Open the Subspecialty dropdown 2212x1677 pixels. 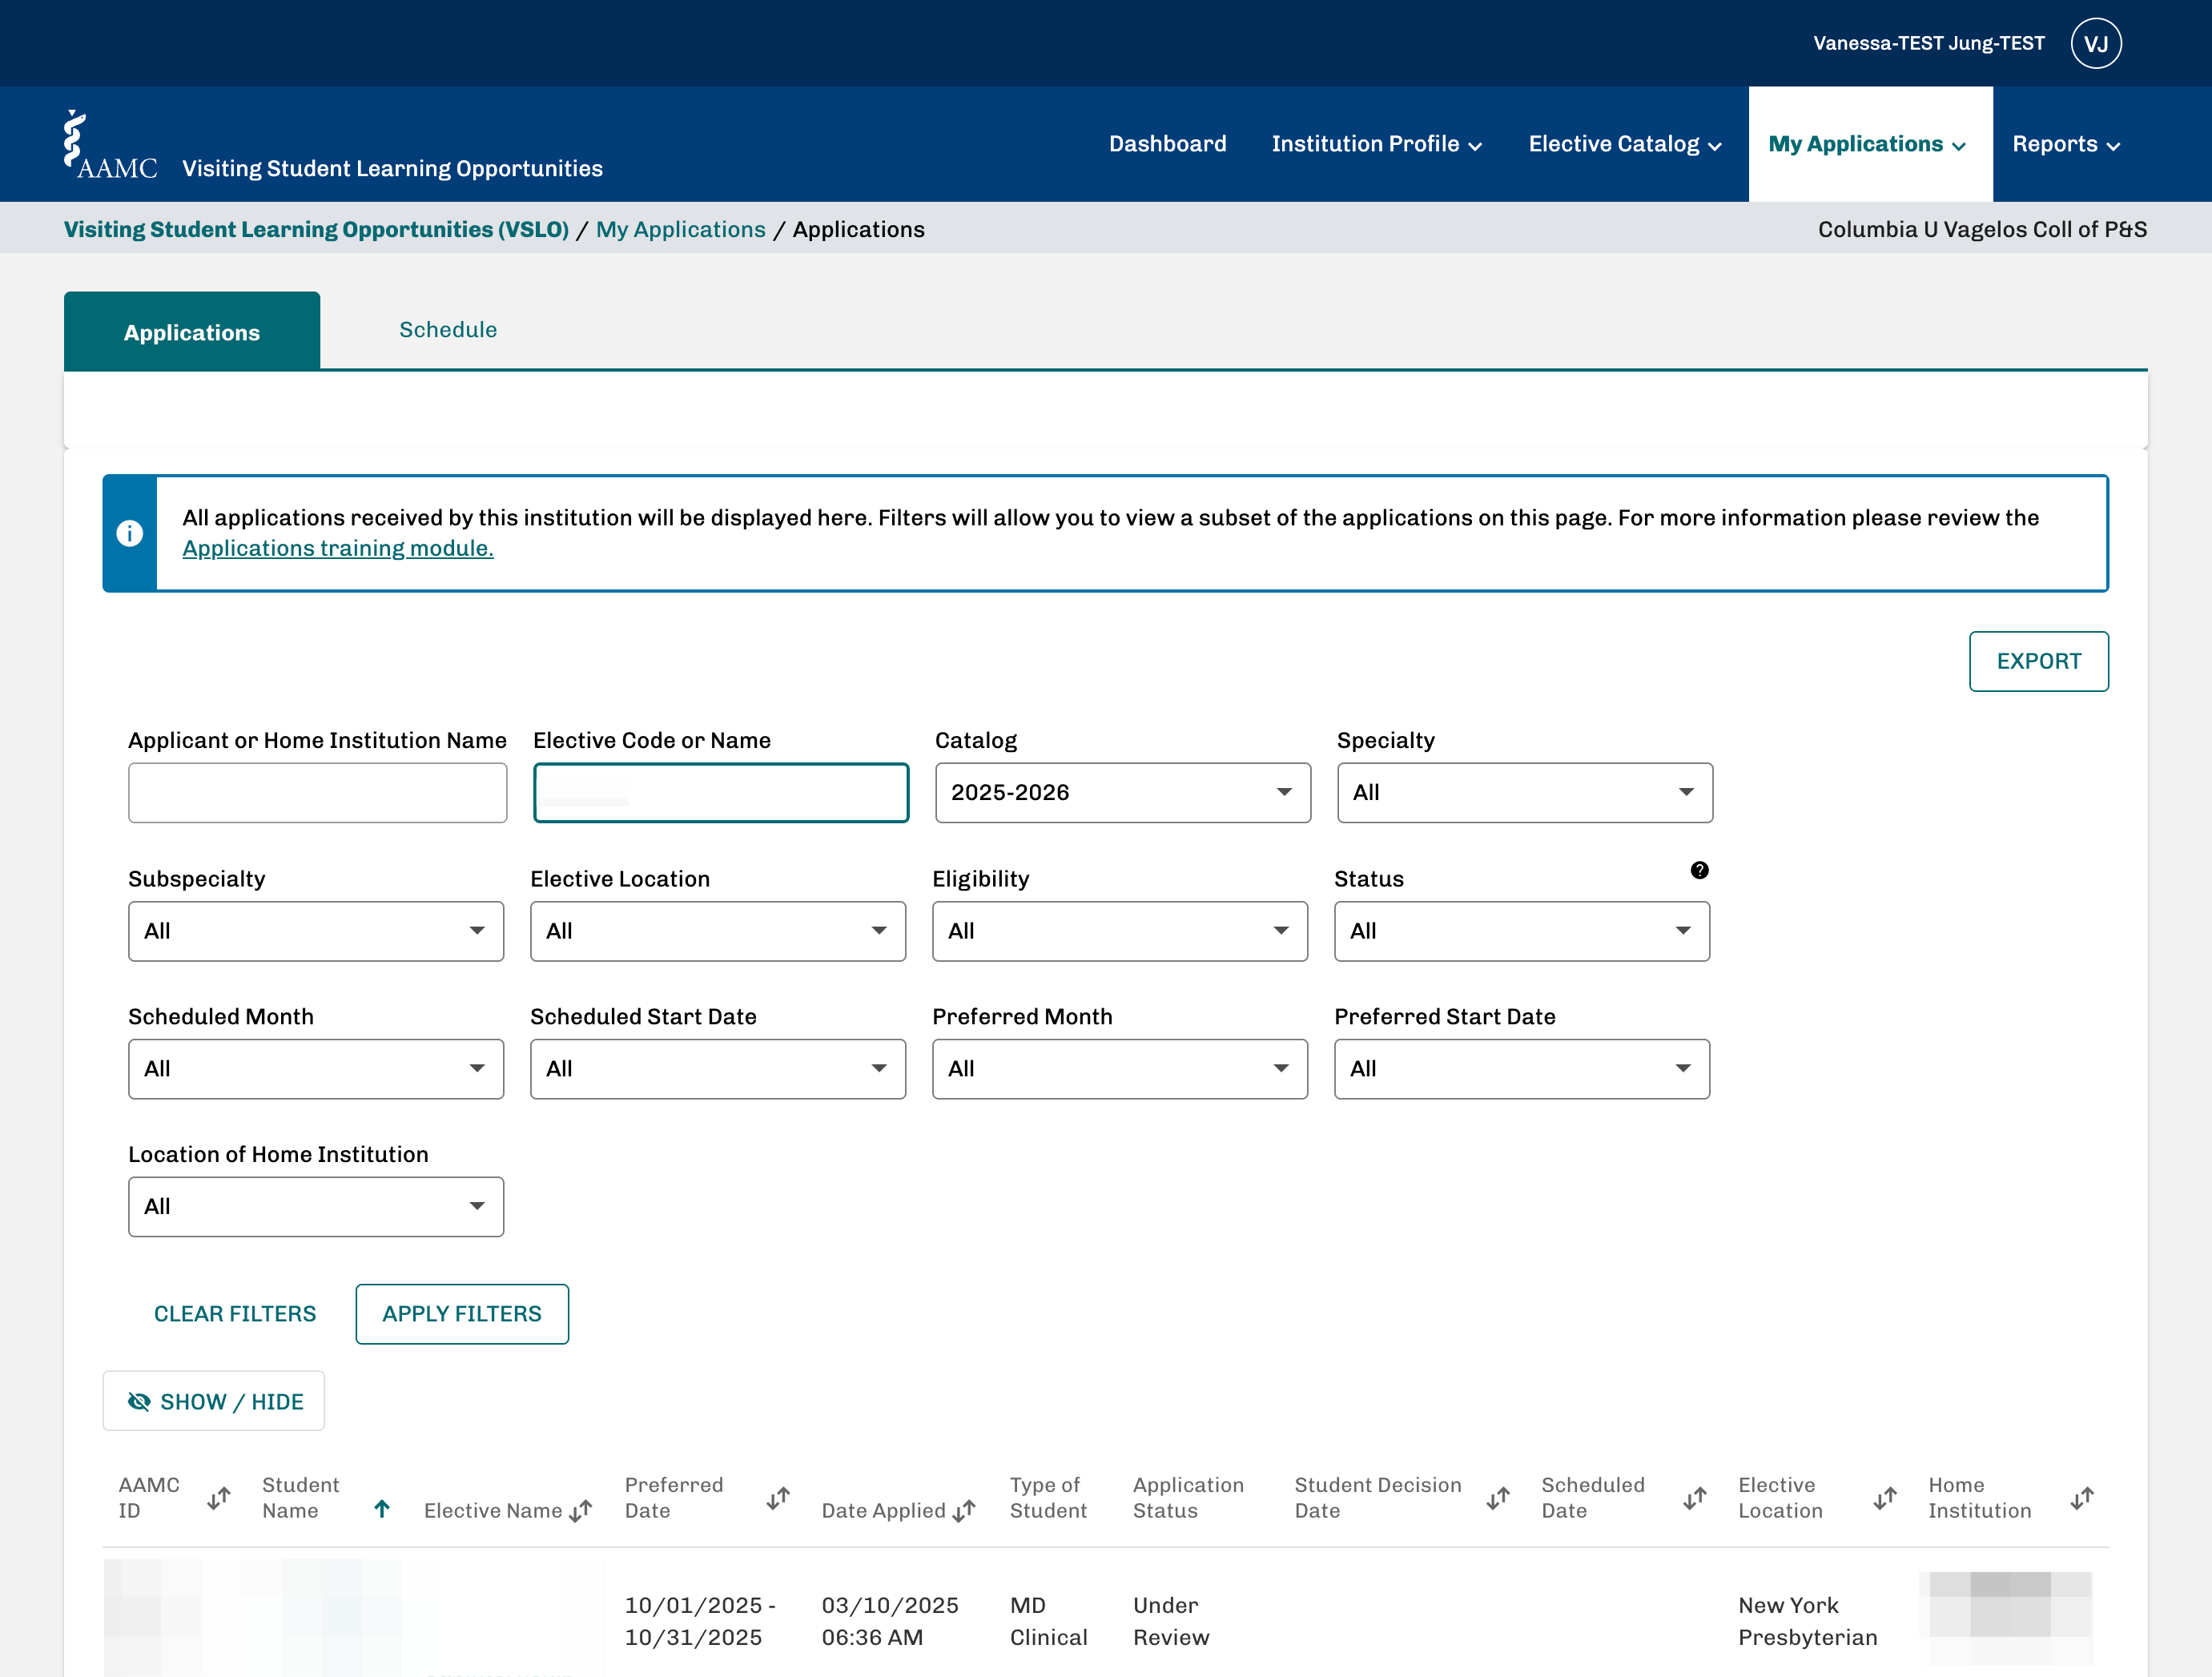[x=316, y=931]
